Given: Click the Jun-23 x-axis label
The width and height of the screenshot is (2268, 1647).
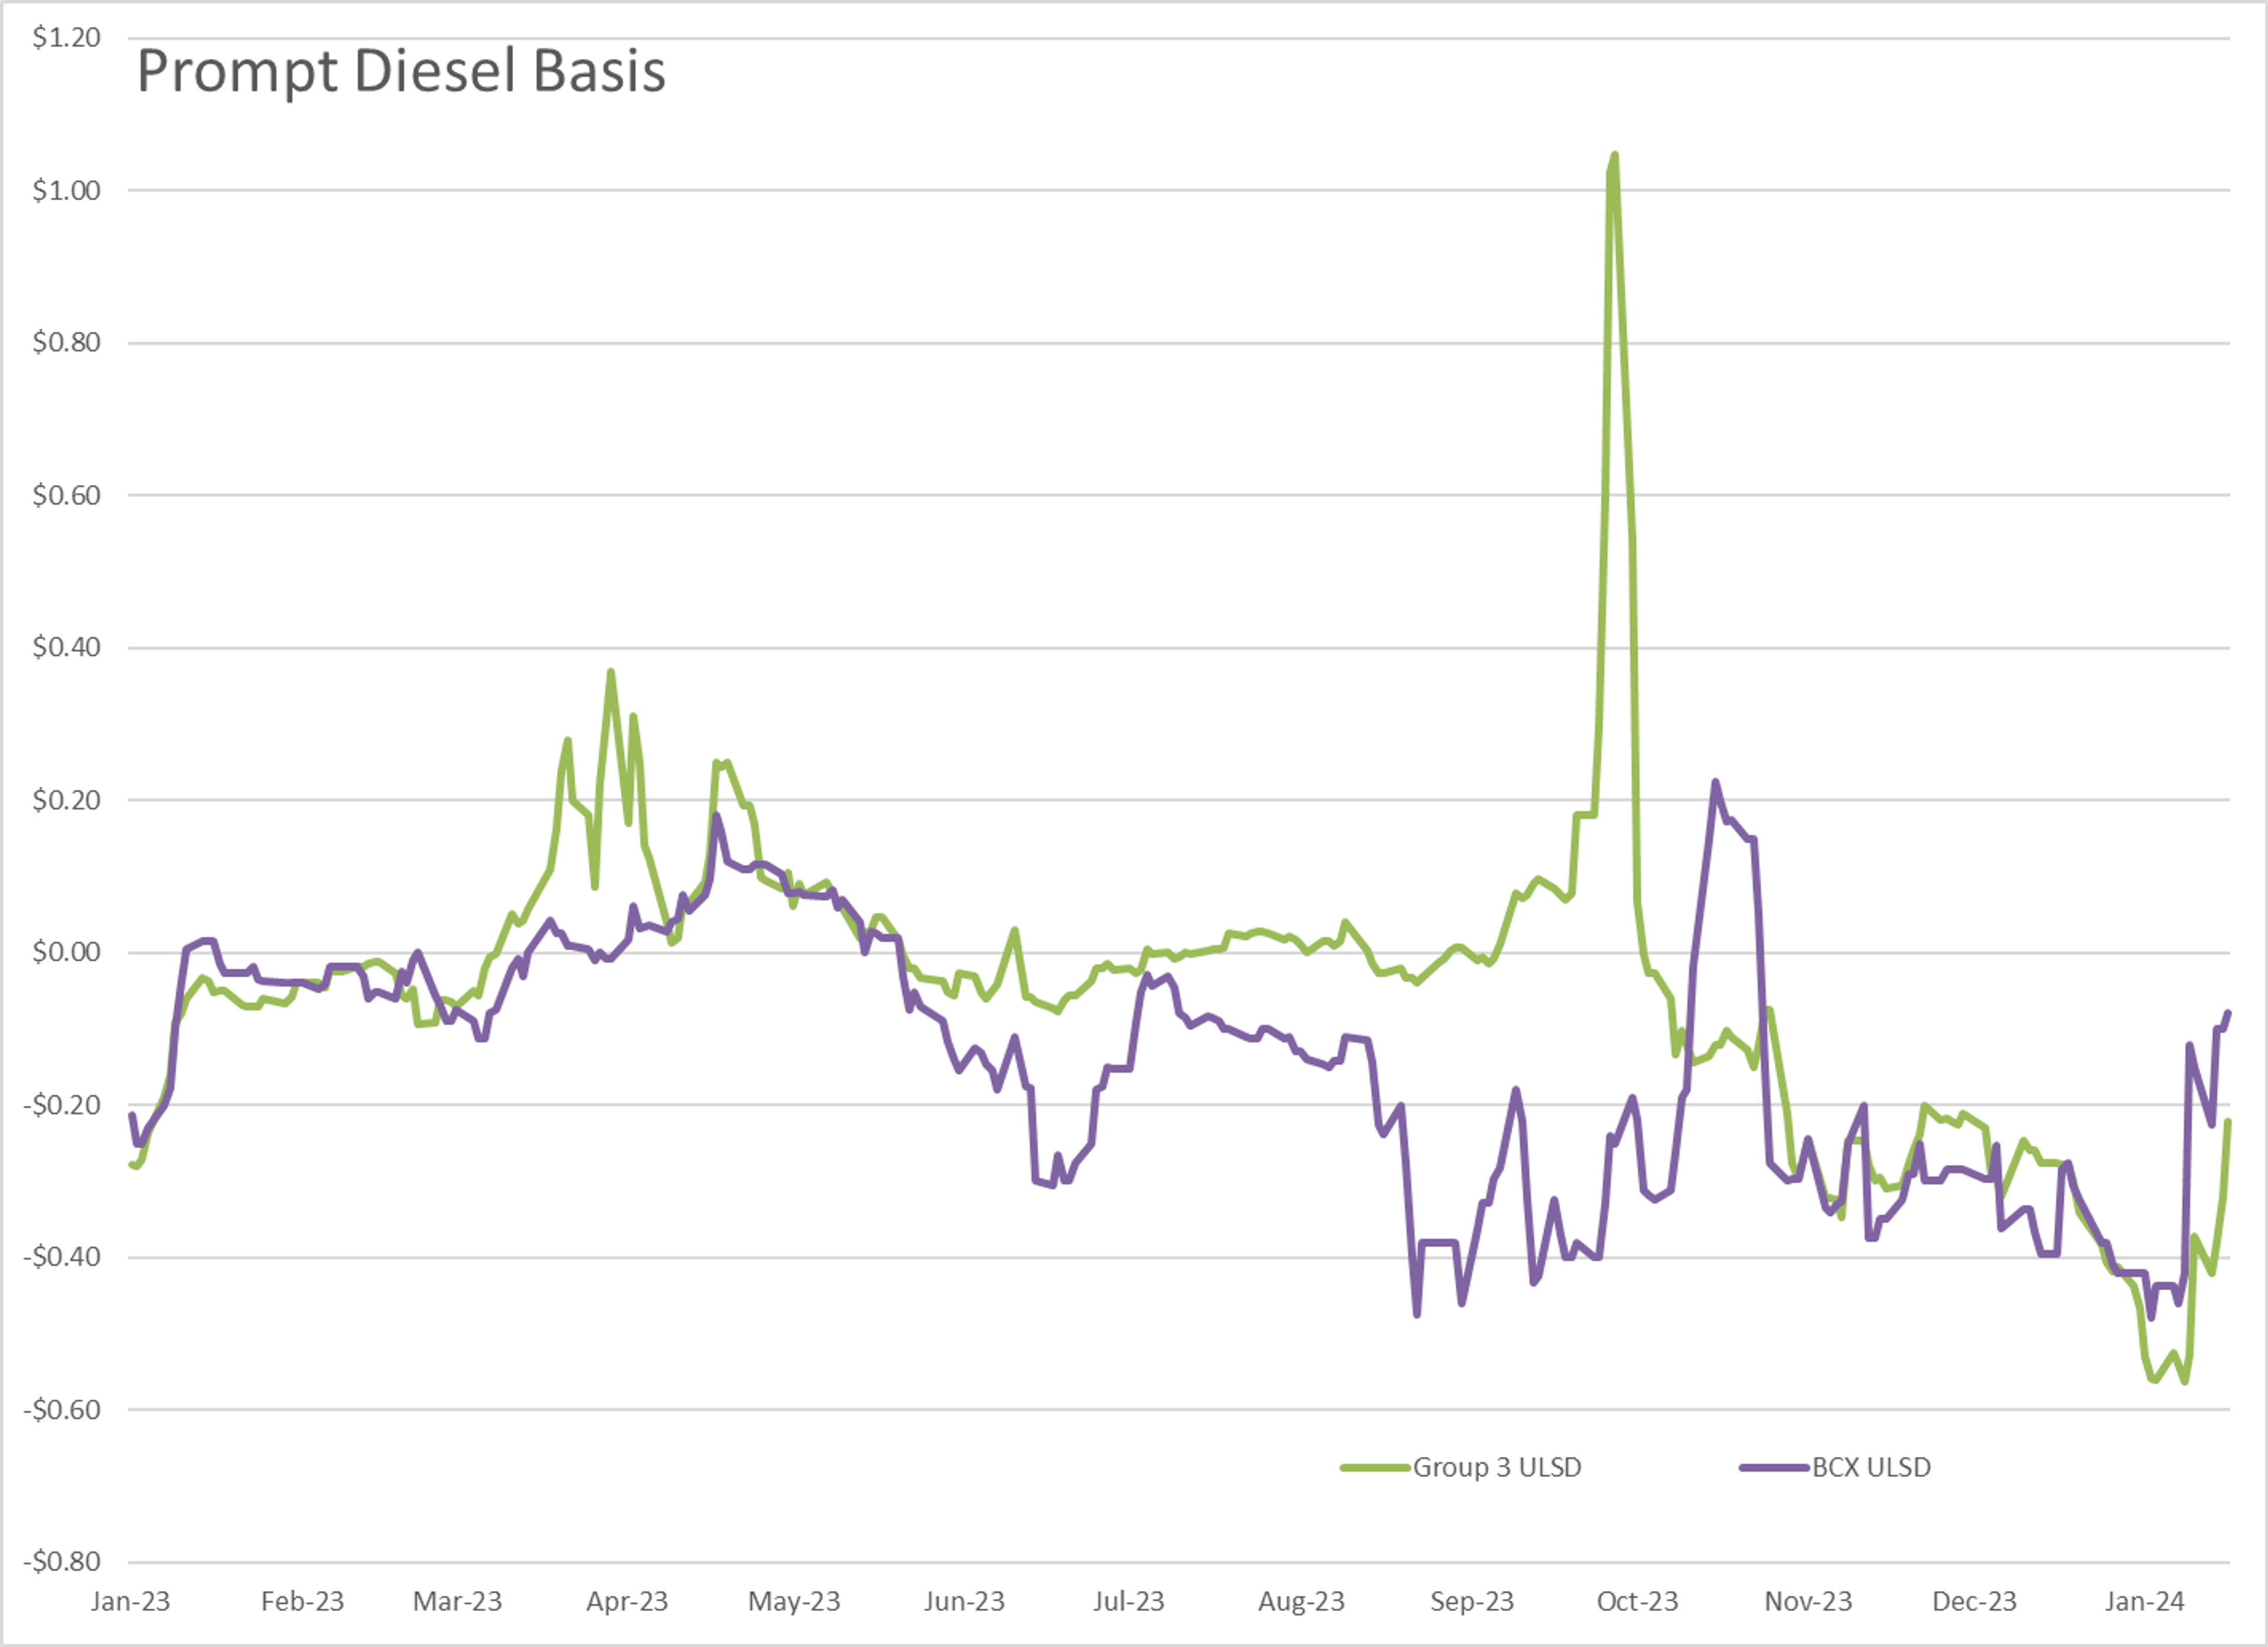Looking at the screenshot, I should pos(964,1601).
